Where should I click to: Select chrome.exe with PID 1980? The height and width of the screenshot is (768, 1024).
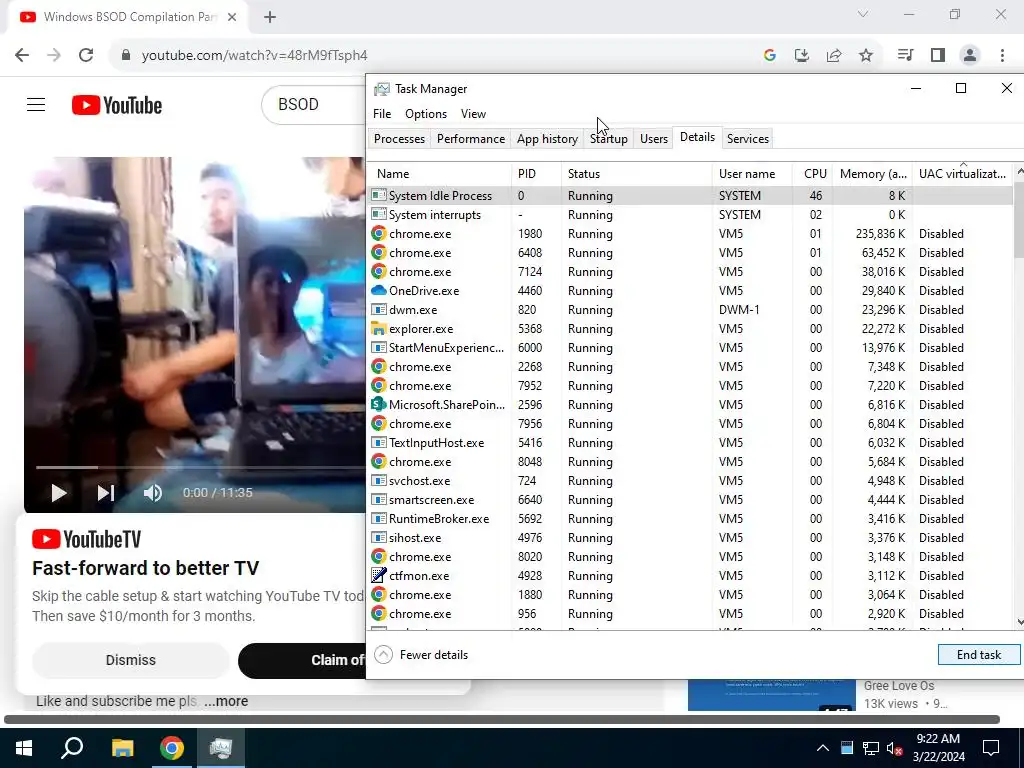690,234
